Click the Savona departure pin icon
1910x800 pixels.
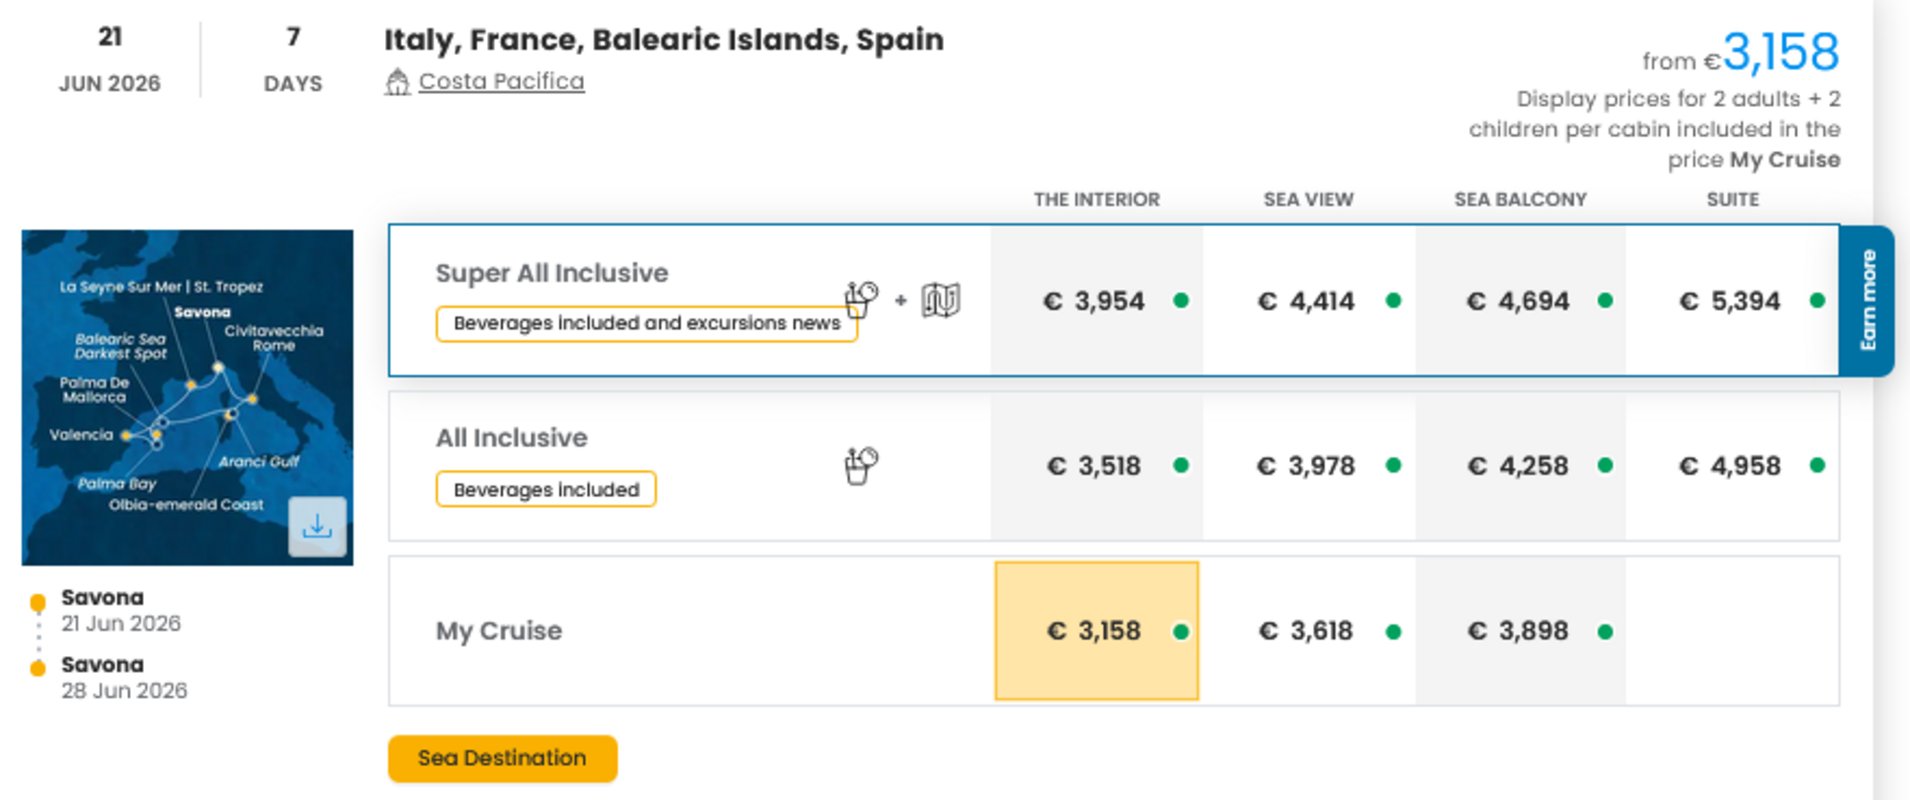(x=38, y=602)
